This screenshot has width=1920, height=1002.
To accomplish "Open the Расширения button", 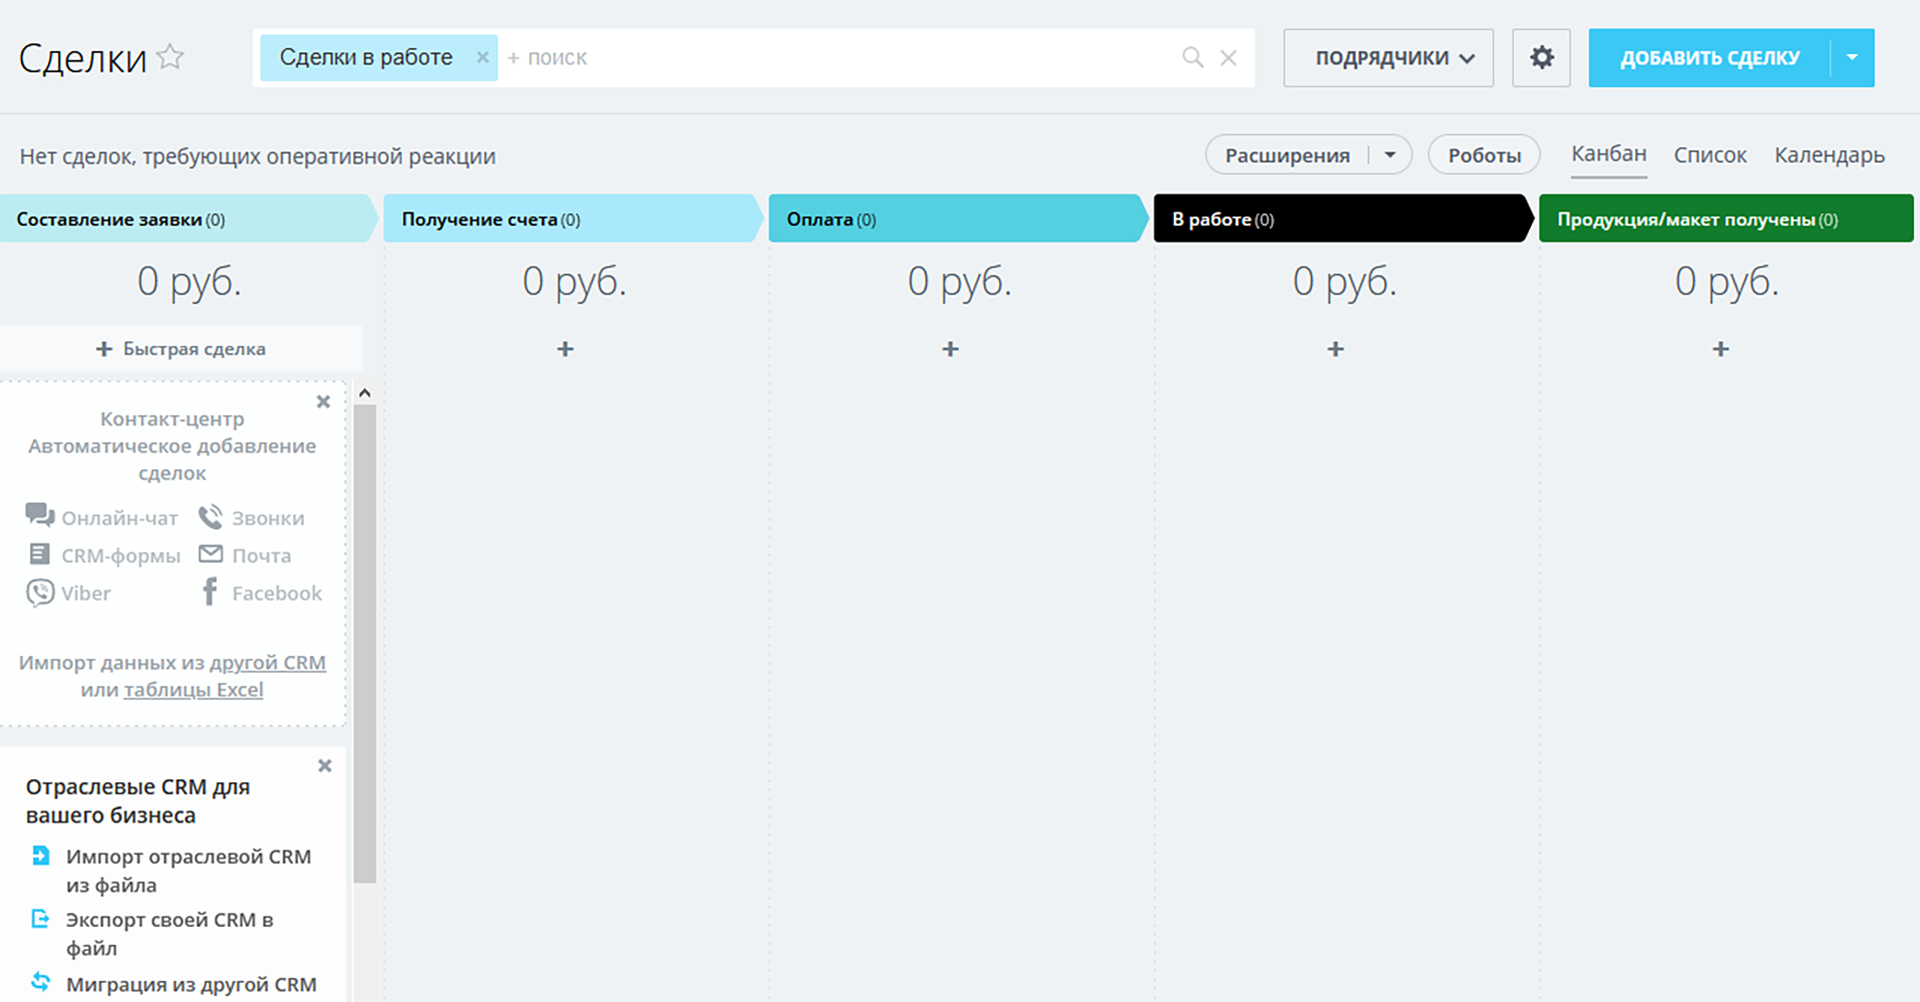I will 1287,155.
